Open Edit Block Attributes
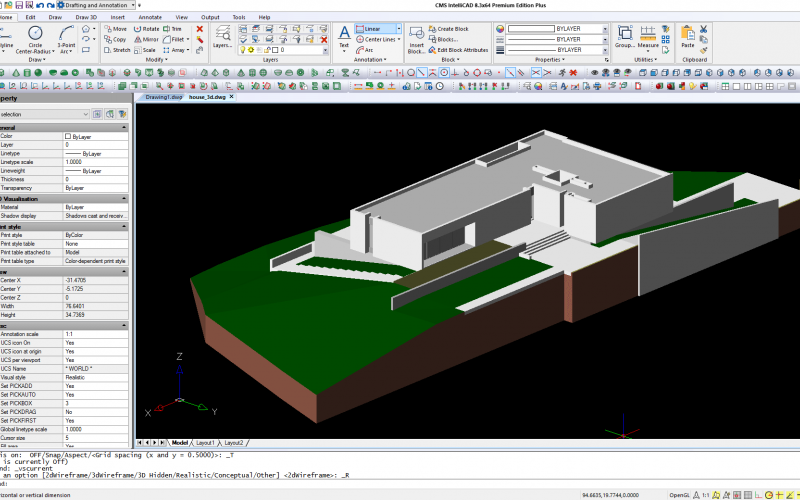 [458, 50]
